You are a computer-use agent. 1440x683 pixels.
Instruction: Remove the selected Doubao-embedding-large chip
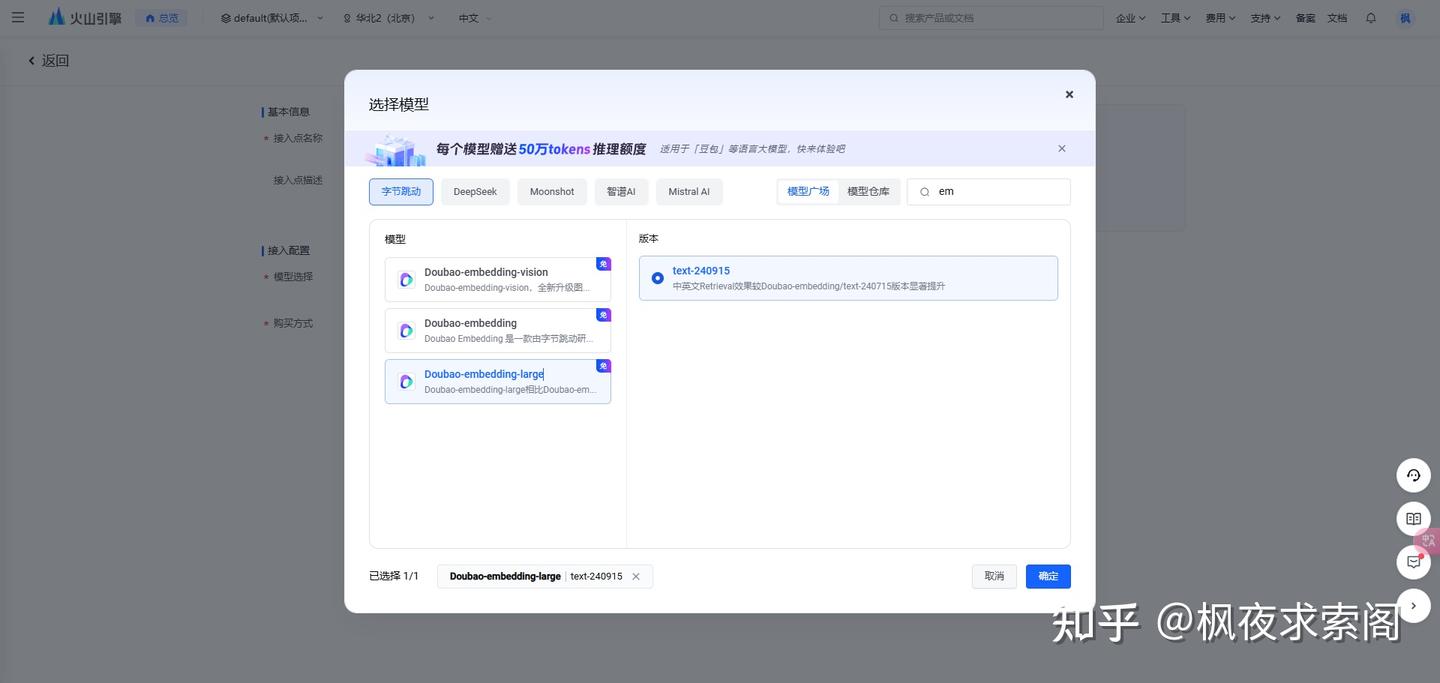tap(636, 576)
